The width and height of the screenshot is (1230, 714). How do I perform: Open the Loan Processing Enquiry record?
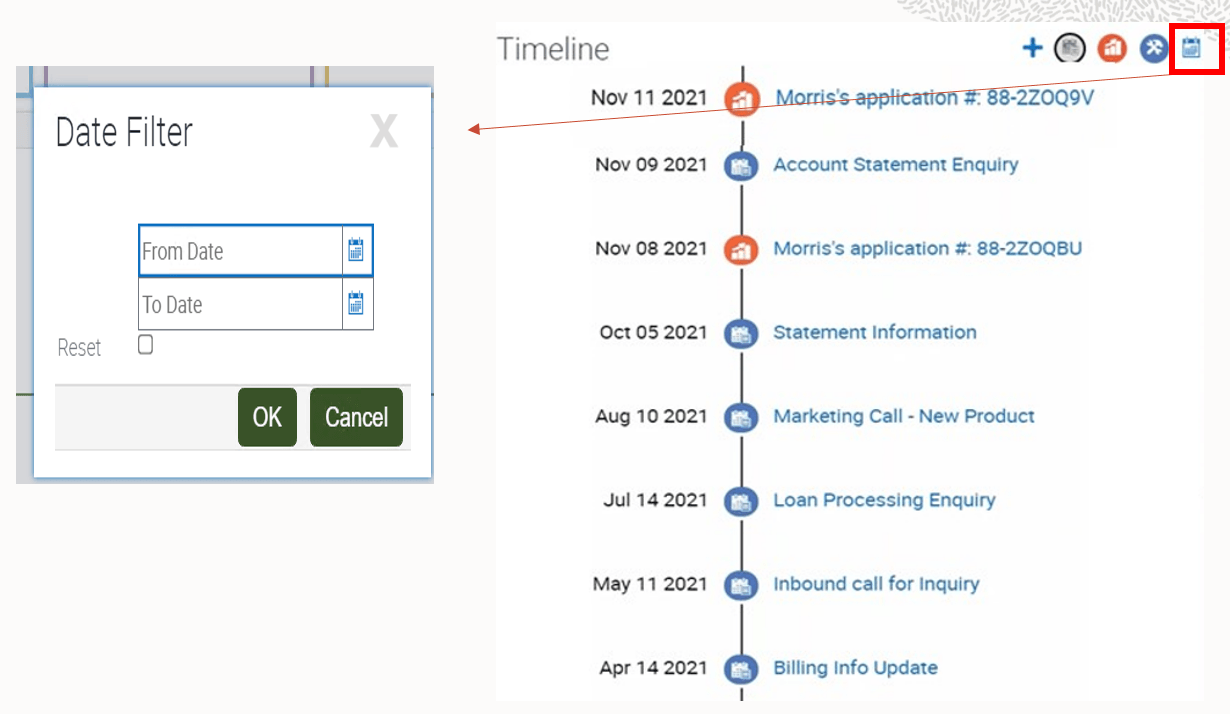(x=884, y=500)
